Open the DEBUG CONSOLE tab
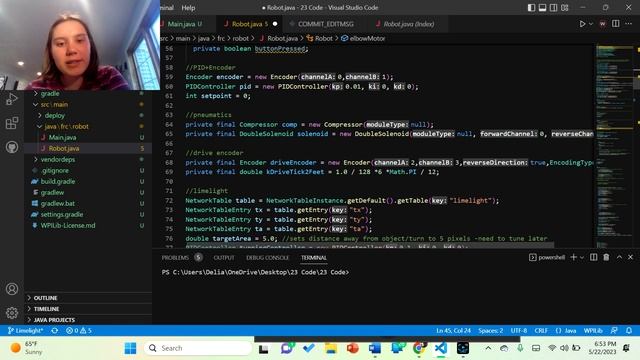This screenshot has width=640, height=360. (x=267, y=258)
